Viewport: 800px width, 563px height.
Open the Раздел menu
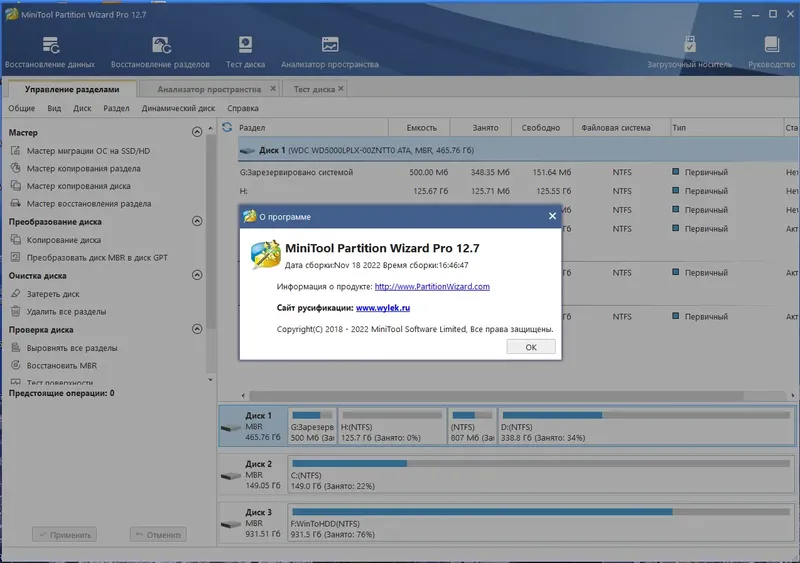[x=116, y=108]
